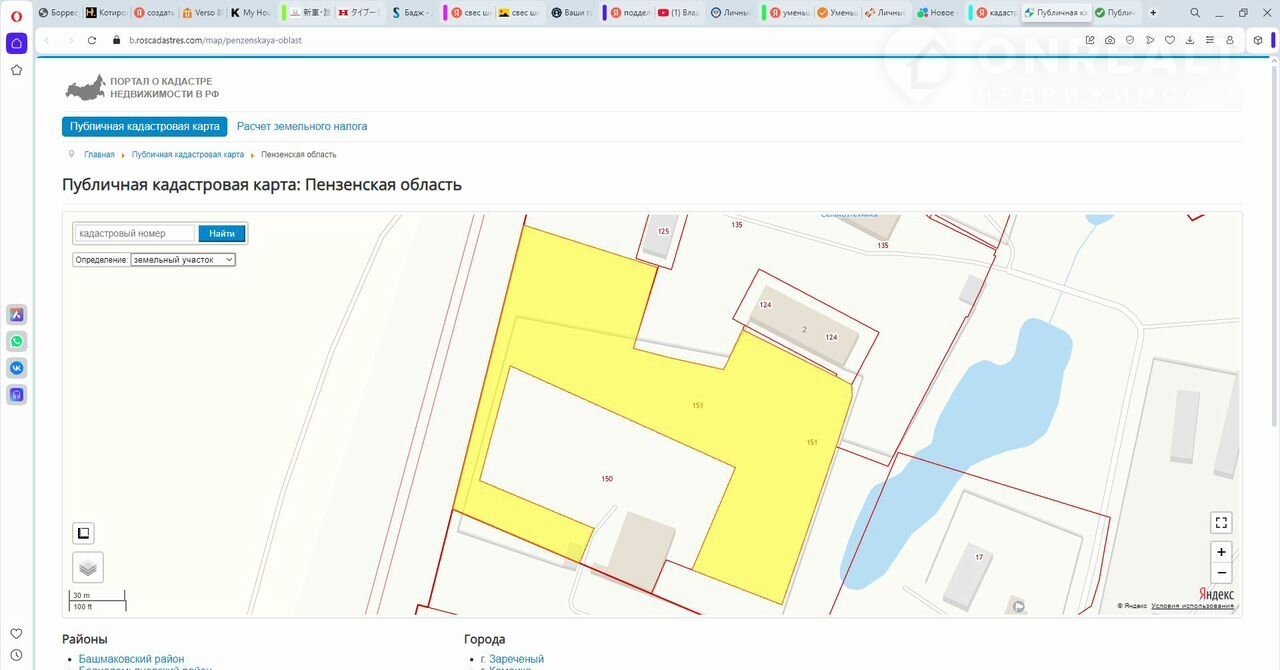This screenshot has height=670, width=1280.
Task: Open the browser downloads icon
Action: [1190, 40]
